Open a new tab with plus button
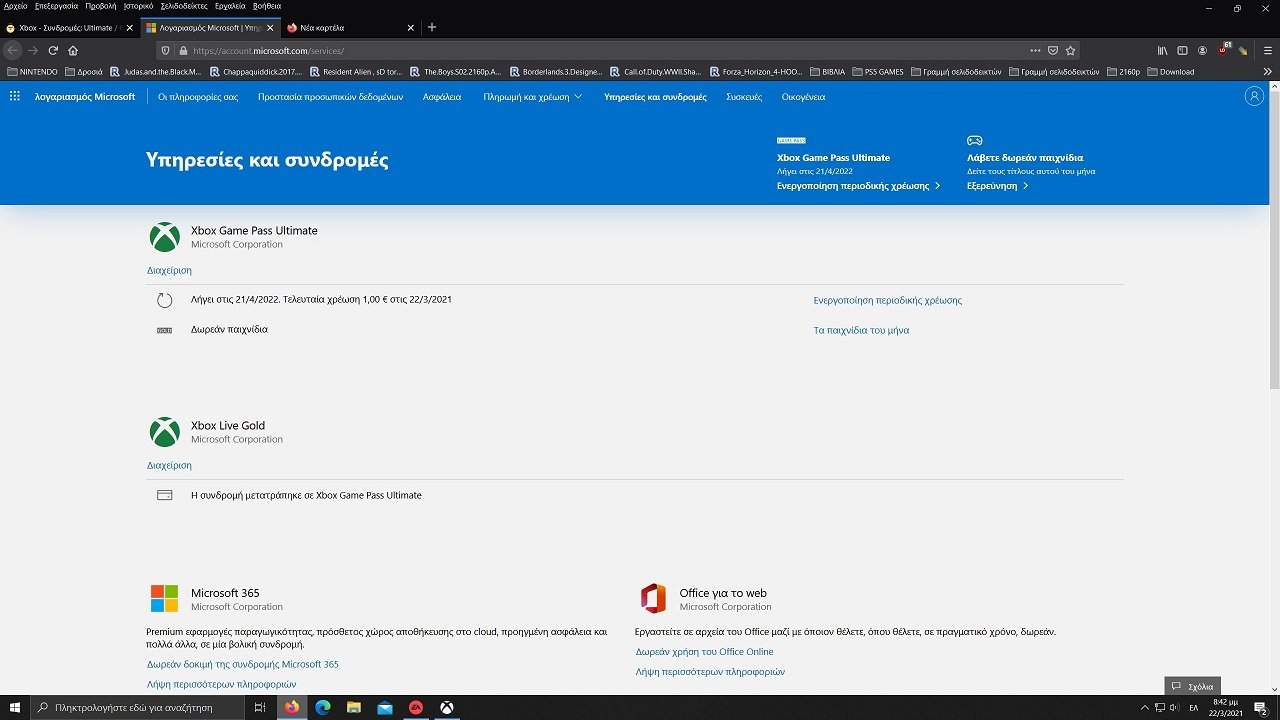The height and width of the screenshot is (720, 1280). (432, 27)
